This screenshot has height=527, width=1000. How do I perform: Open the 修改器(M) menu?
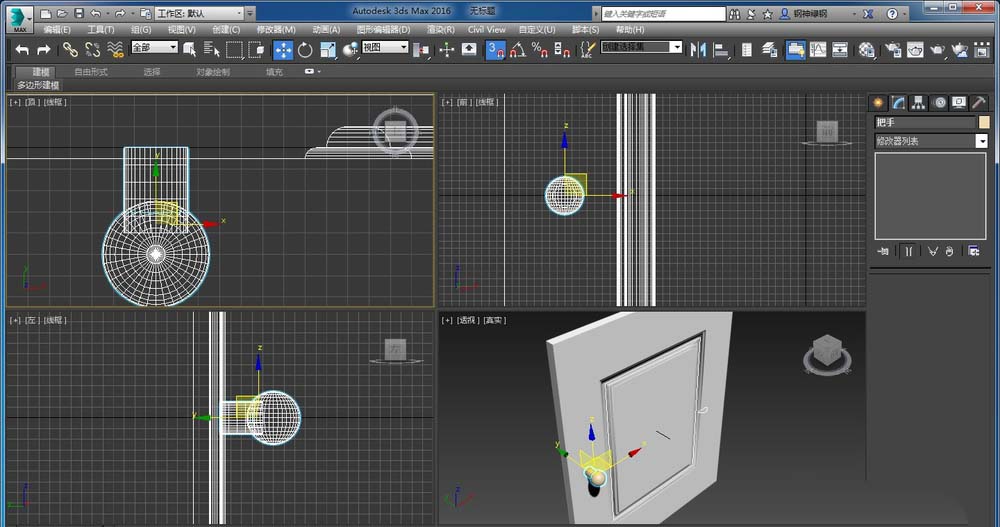pos(276,30)
